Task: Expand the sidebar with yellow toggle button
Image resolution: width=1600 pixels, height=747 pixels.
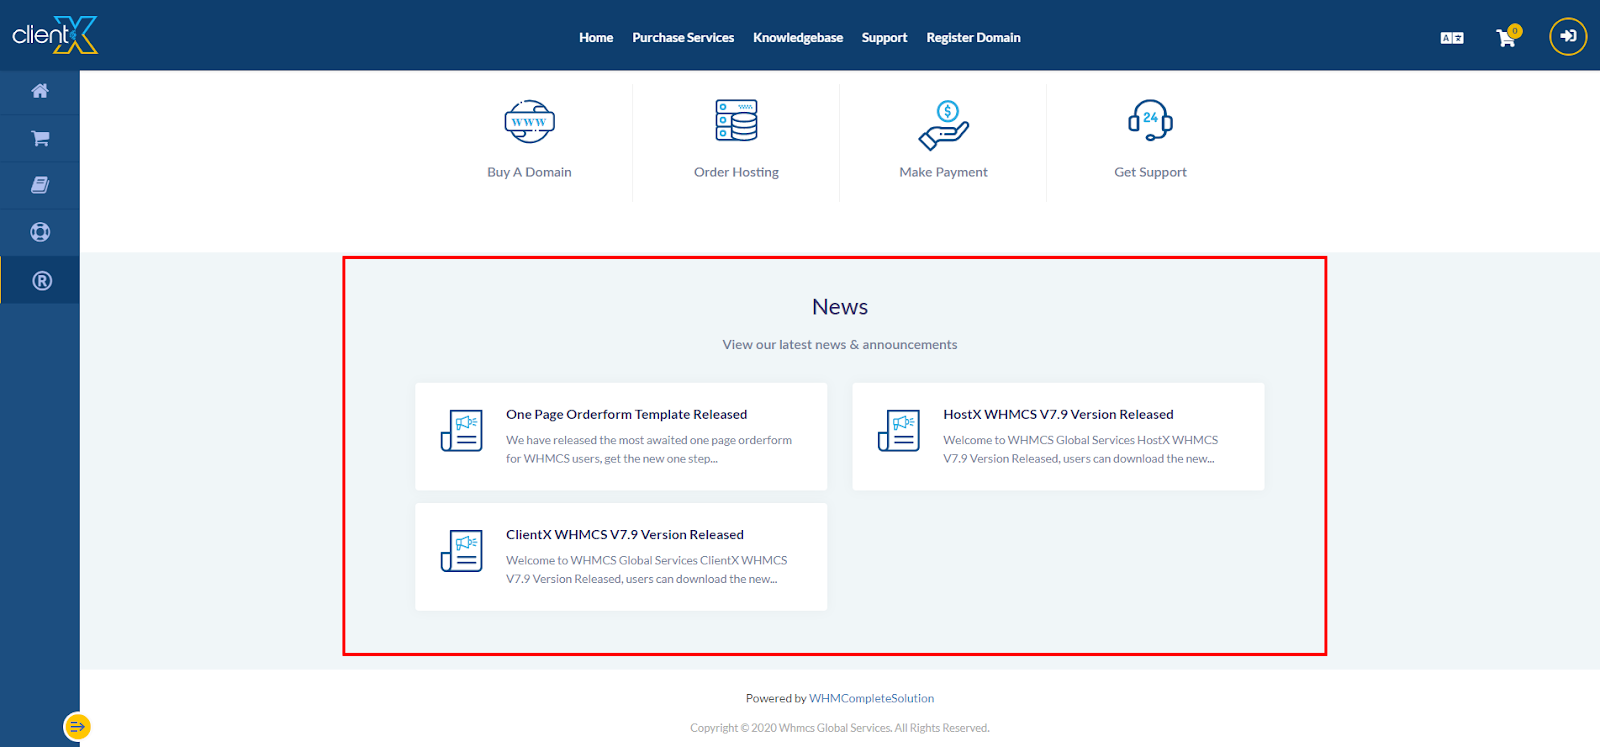Action: [77, 726]
